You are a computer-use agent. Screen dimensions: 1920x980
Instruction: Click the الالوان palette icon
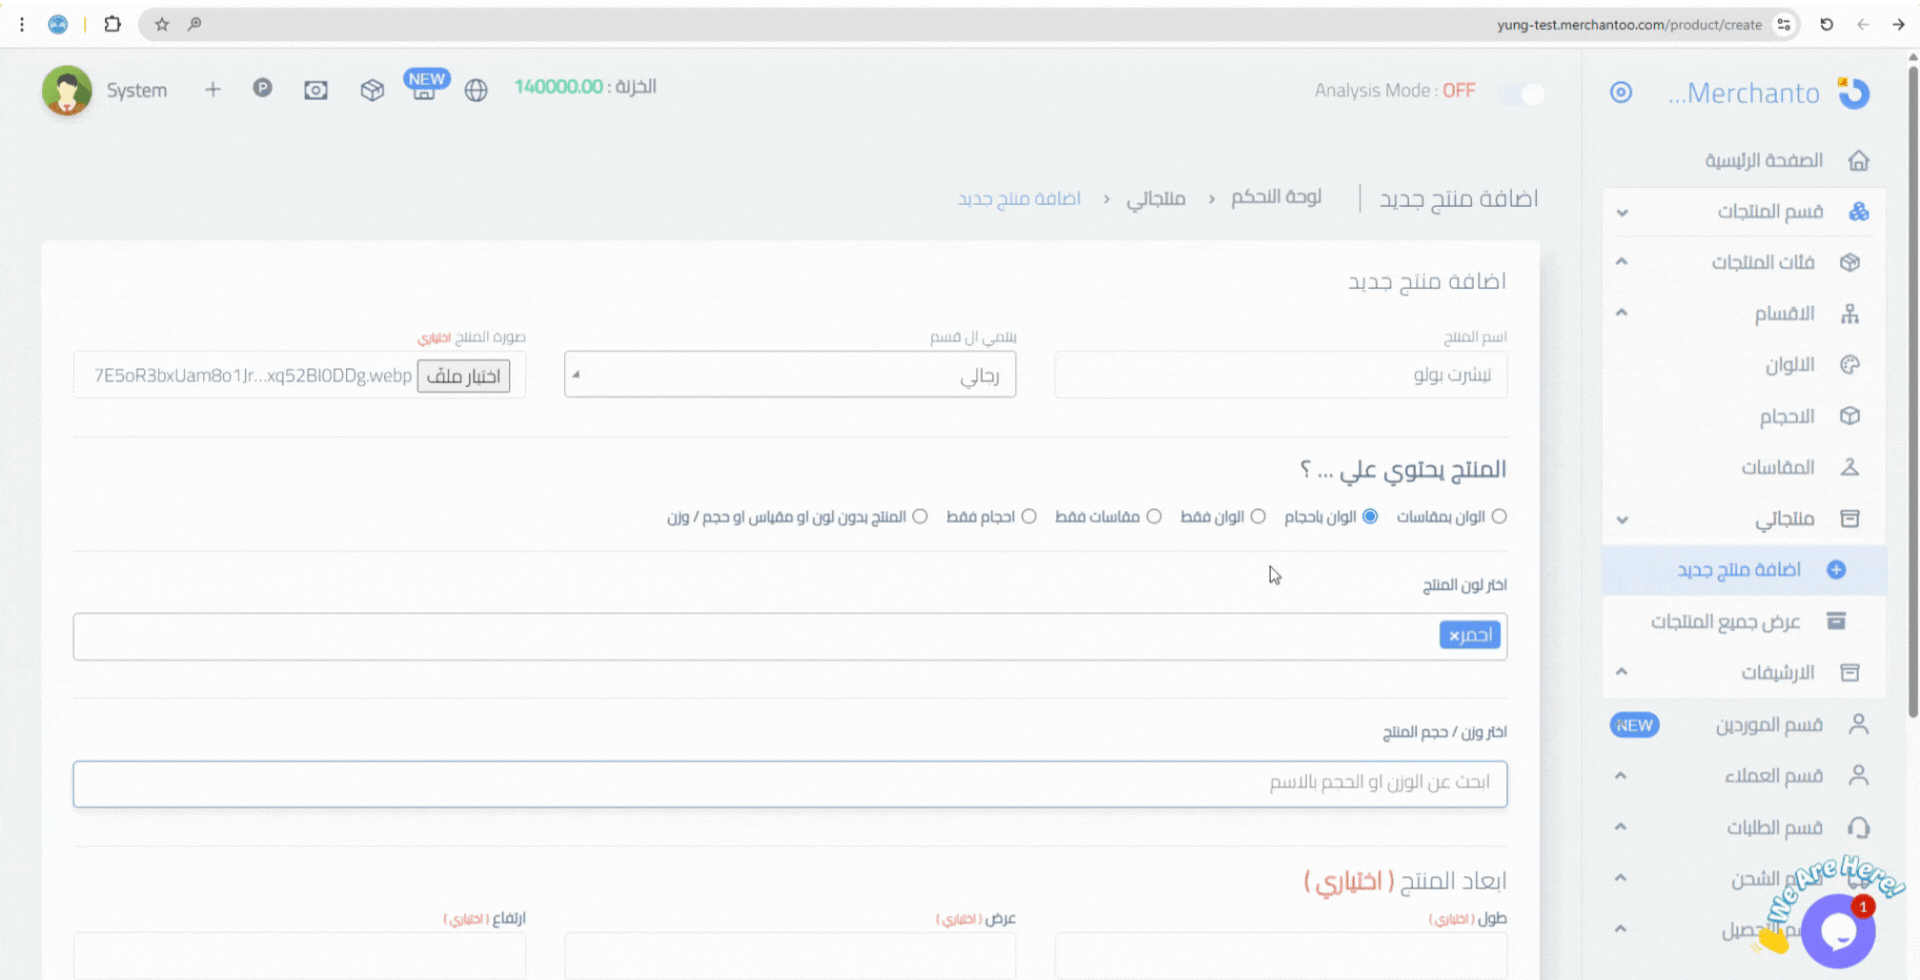1850,365
